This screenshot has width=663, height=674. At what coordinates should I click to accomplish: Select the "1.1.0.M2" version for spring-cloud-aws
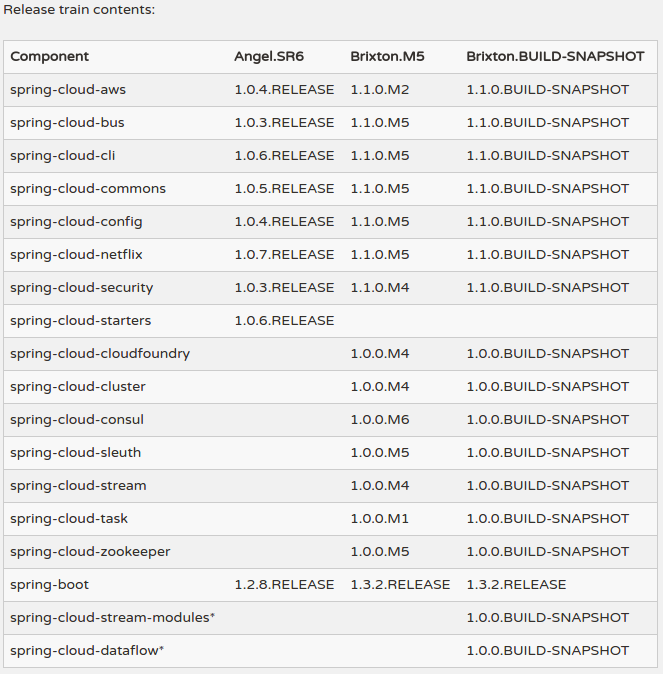coord(380,90)
